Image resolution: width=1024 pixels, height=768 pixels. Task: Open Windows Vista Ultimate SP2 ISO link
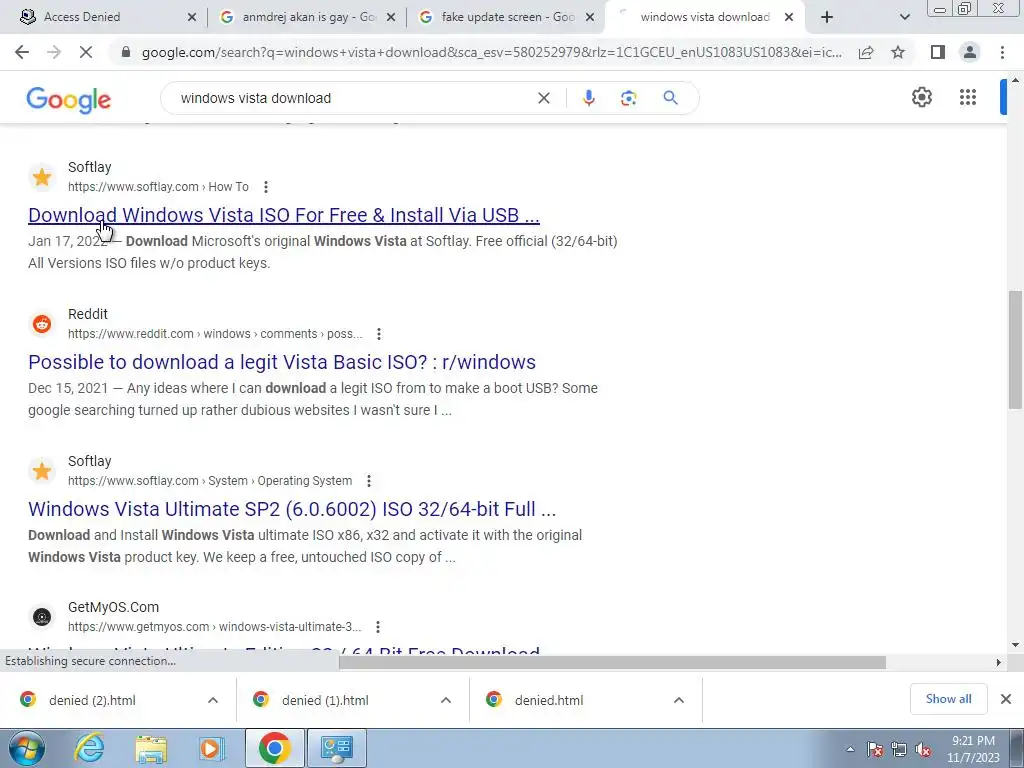pos(292,509)
